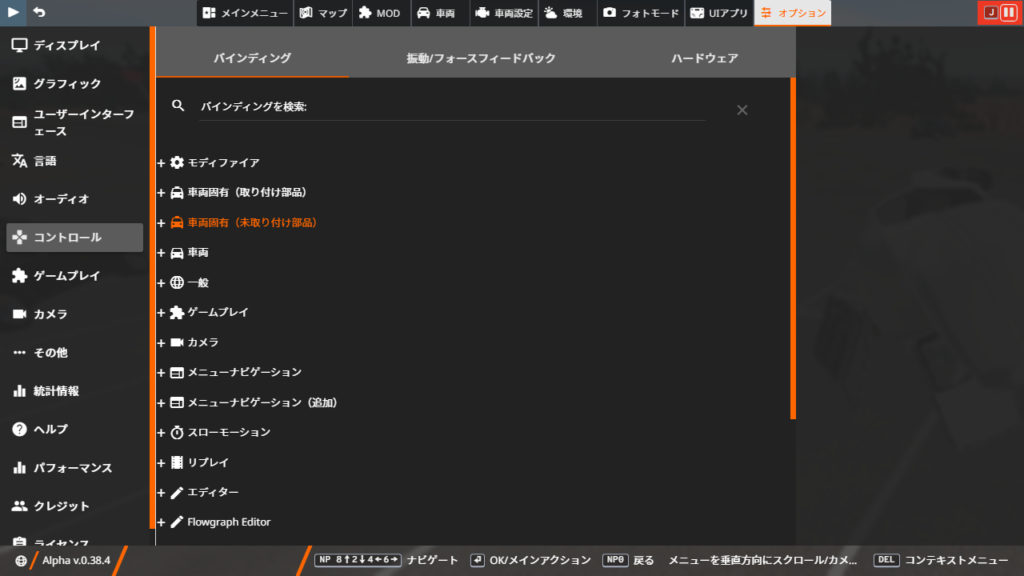Image resolution: width=1024 pixels, height=576 pixels.
Task: Switch to 振動/フォースフィードバック tab
Action: (x=480, y=58)
